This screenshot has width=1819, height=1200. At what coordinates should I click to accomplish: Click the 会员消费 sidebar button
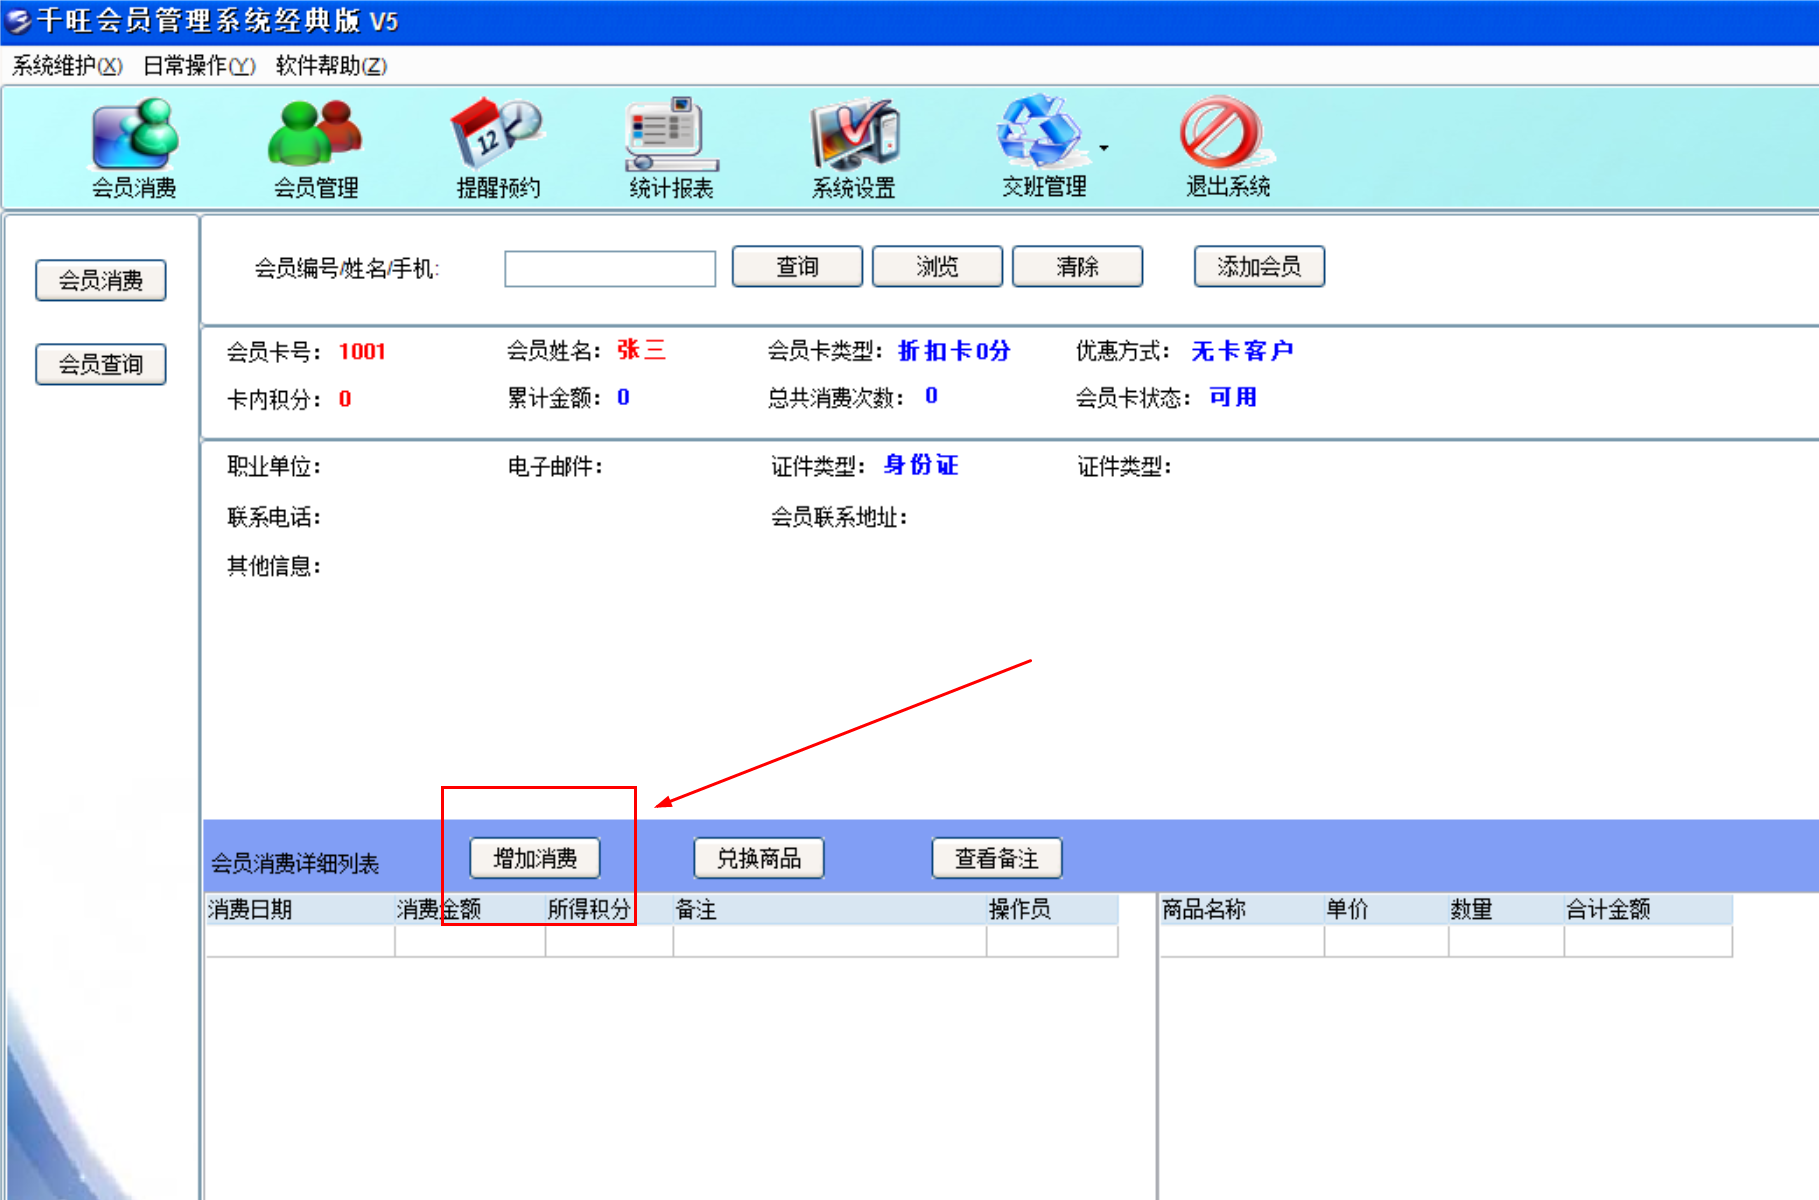[x=101, y=280]
